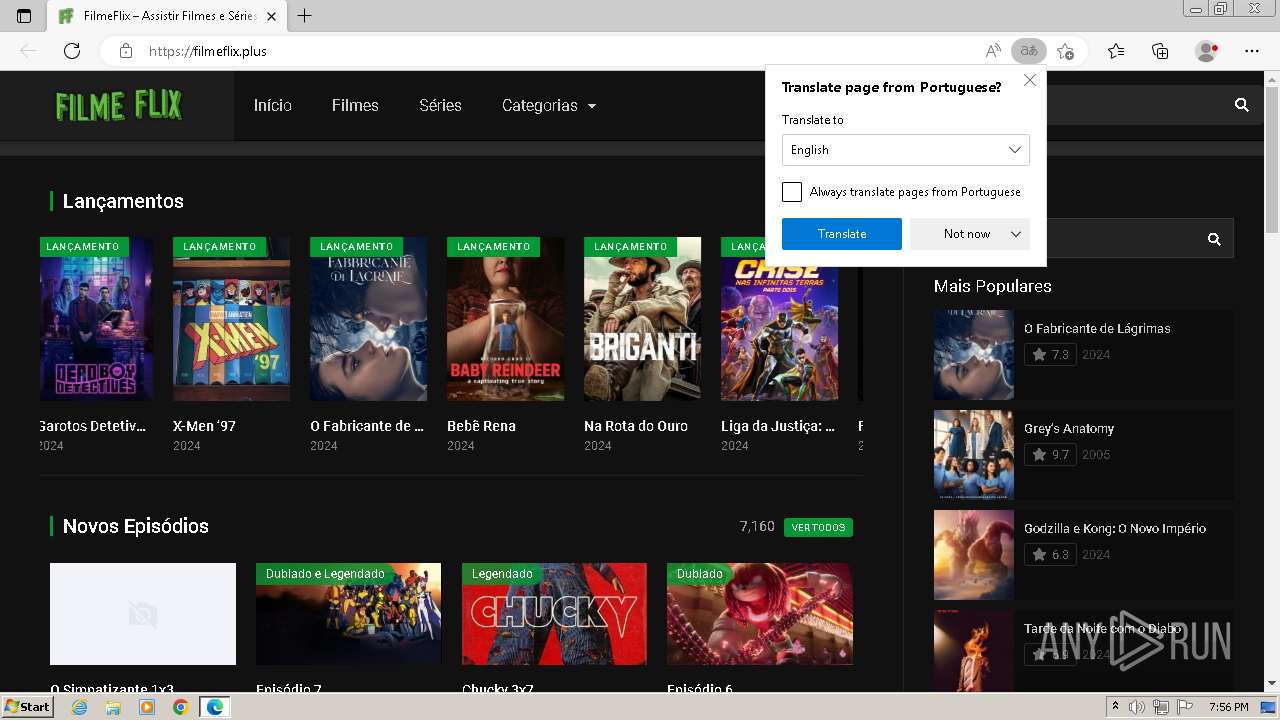Open the X-Men '97 title link
The height and width of the screenshot is (720, 1280).
(204, 426)
